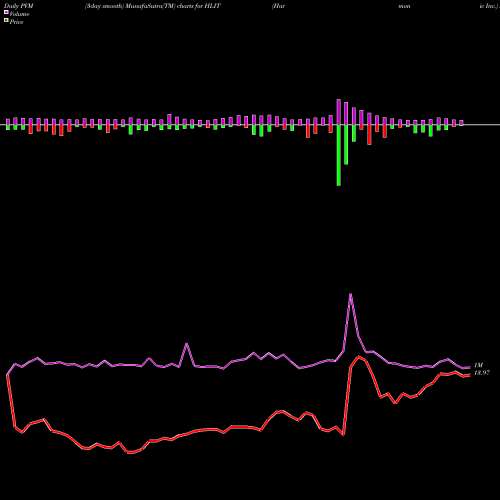Screen dimensions: 500x500
Task: Click the purple volume line peak
Action: pos(350,294)
